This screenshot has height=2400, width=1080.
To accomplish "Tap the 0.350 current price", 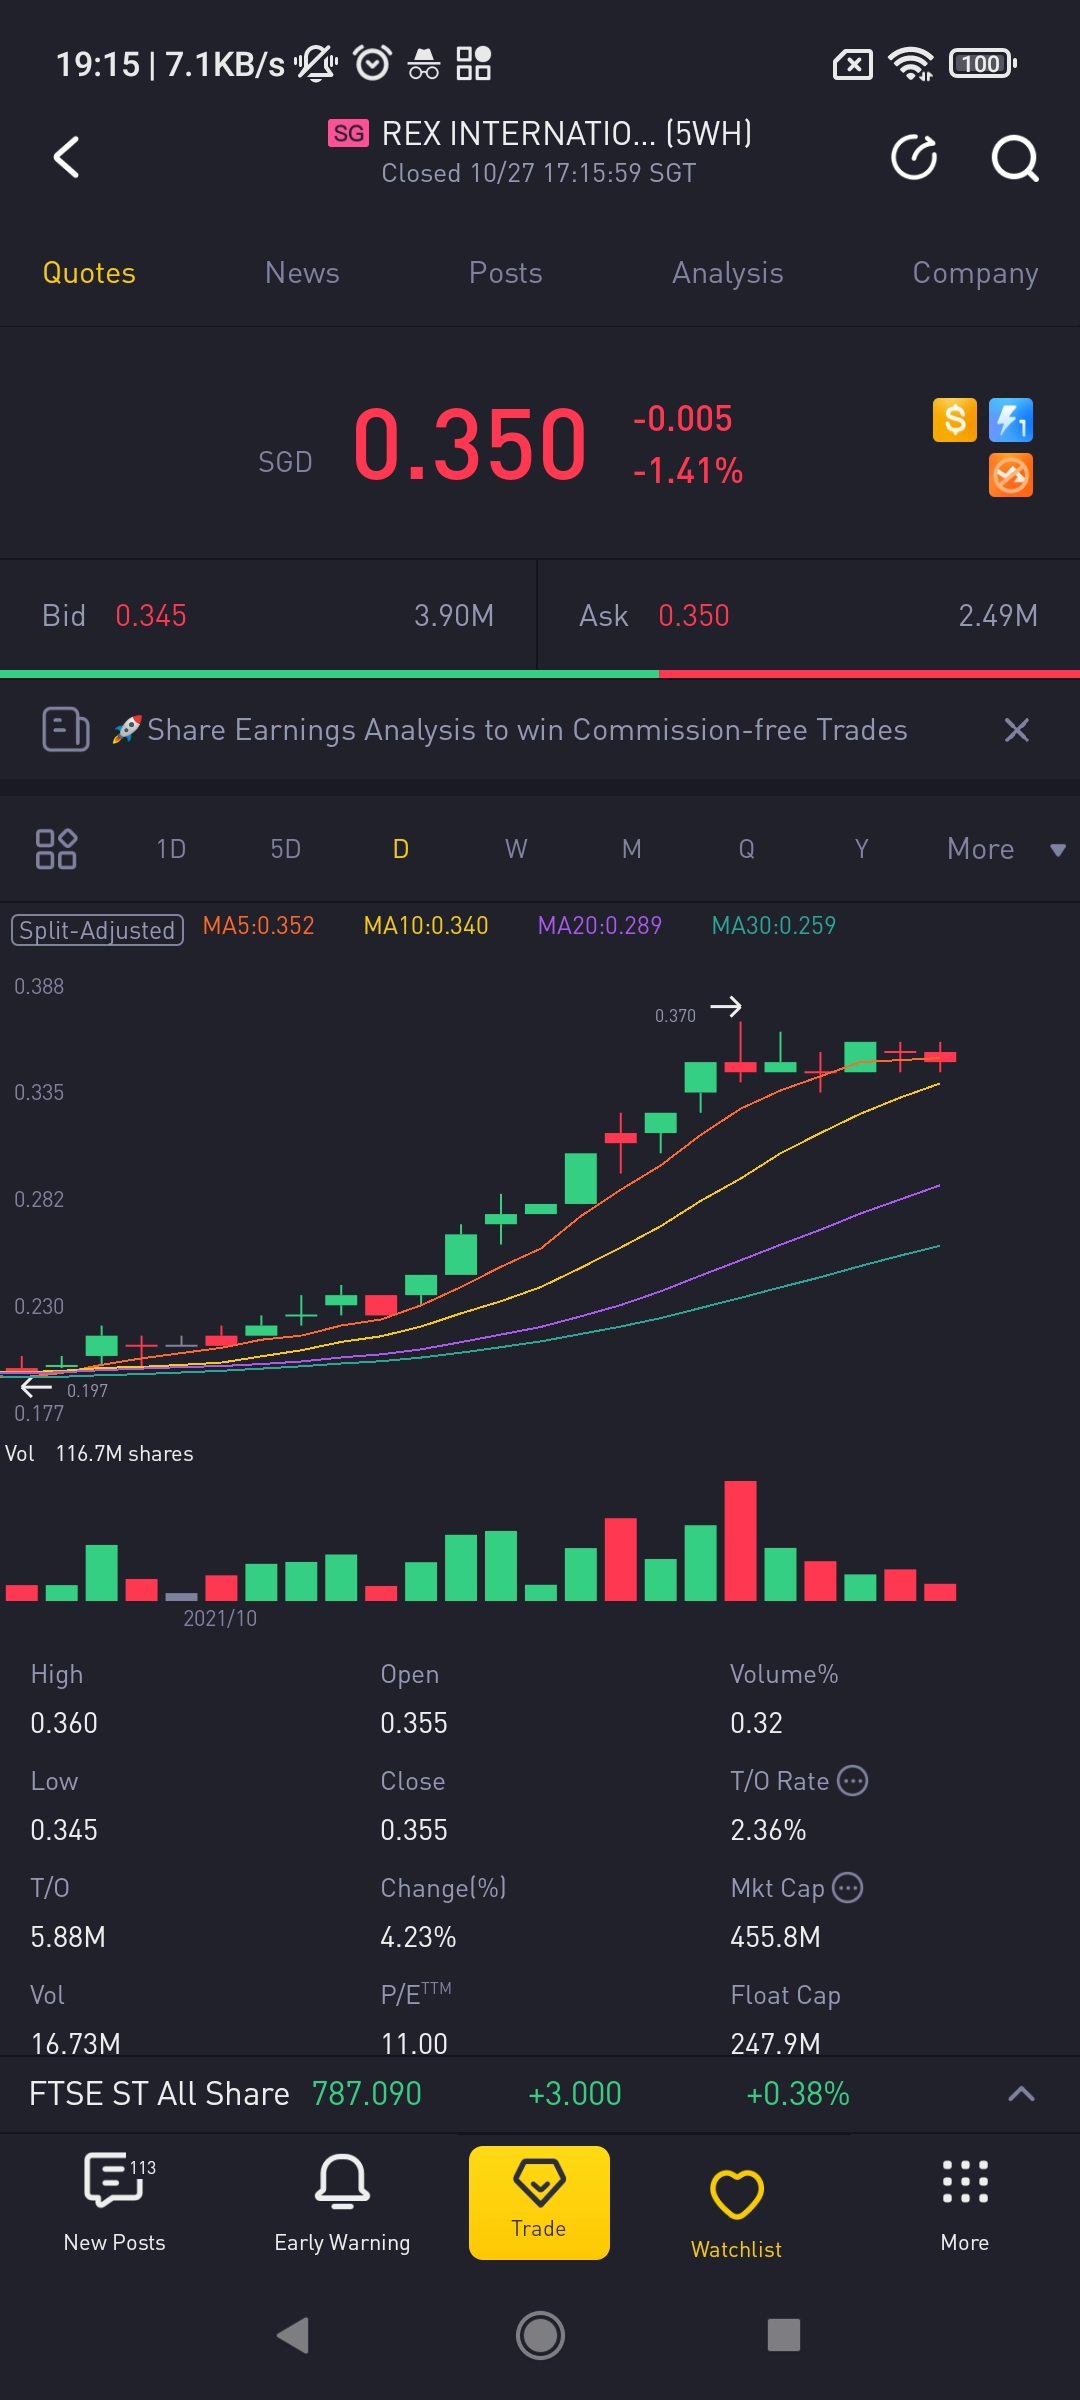I will pos(469,444).
